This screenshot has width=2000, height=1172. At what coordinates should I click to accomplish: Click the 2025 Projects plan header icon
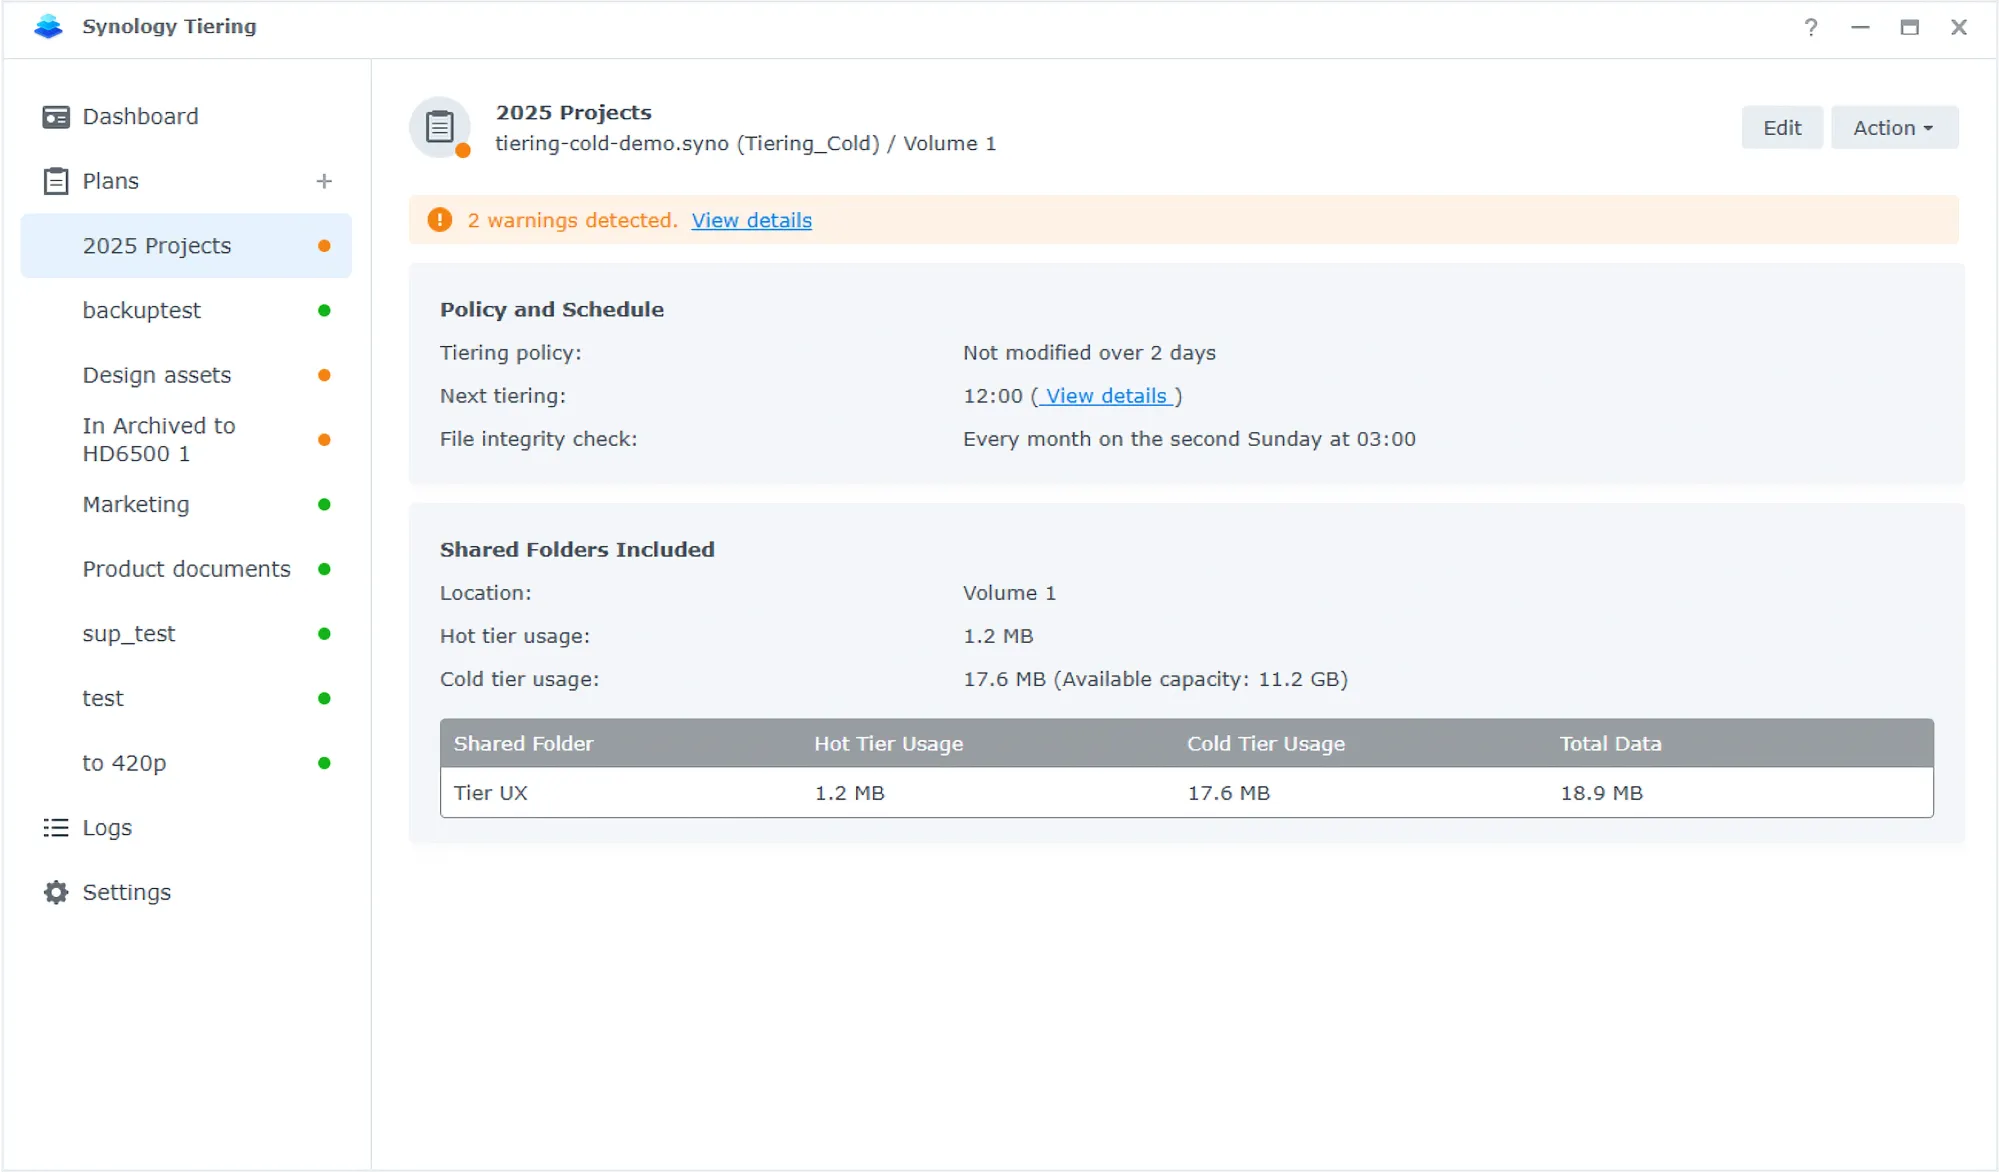440,128
